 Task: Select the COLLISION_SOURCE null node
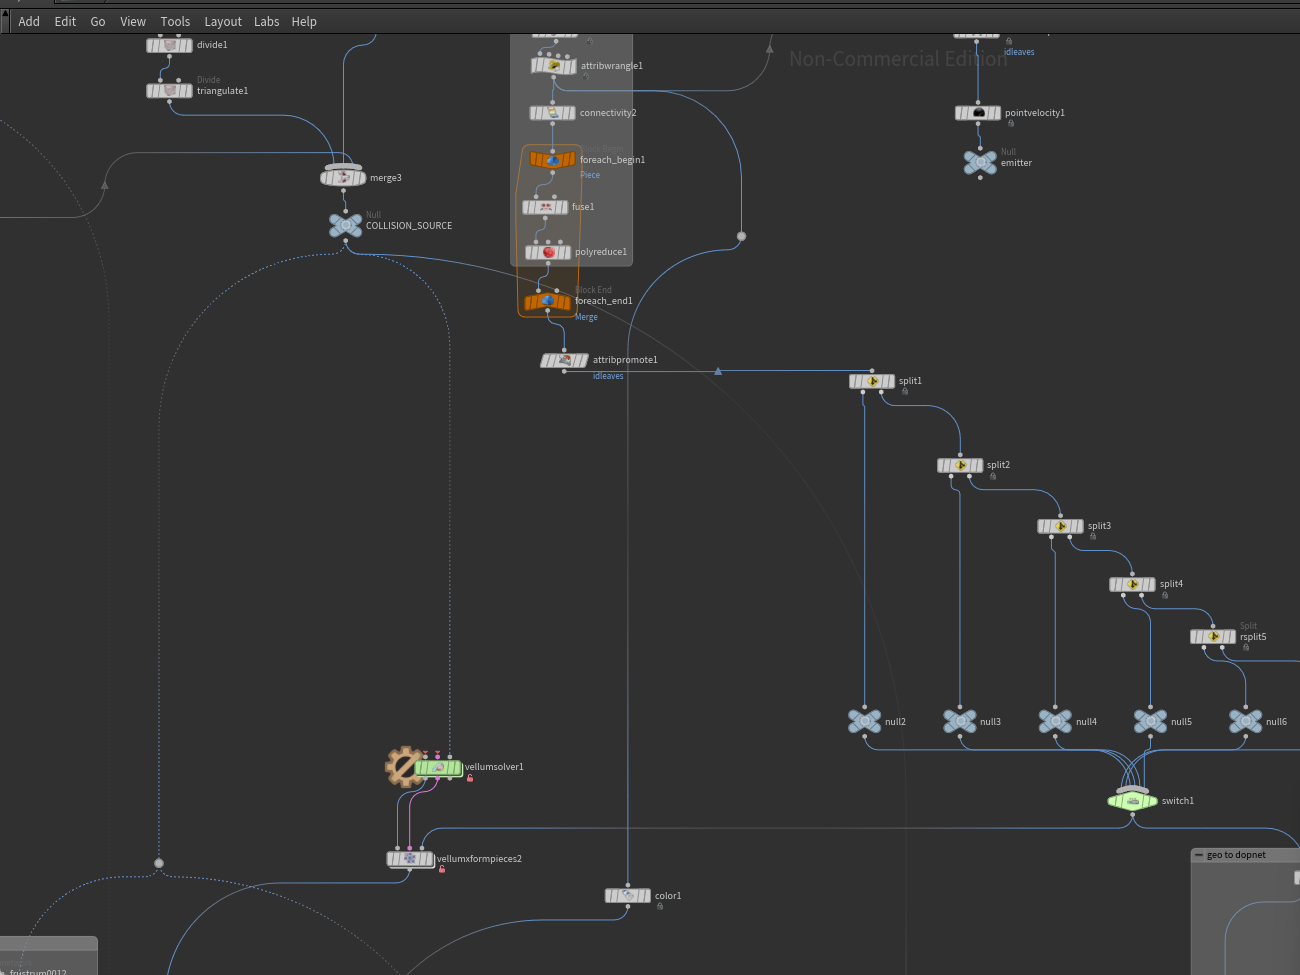(346, 225)
